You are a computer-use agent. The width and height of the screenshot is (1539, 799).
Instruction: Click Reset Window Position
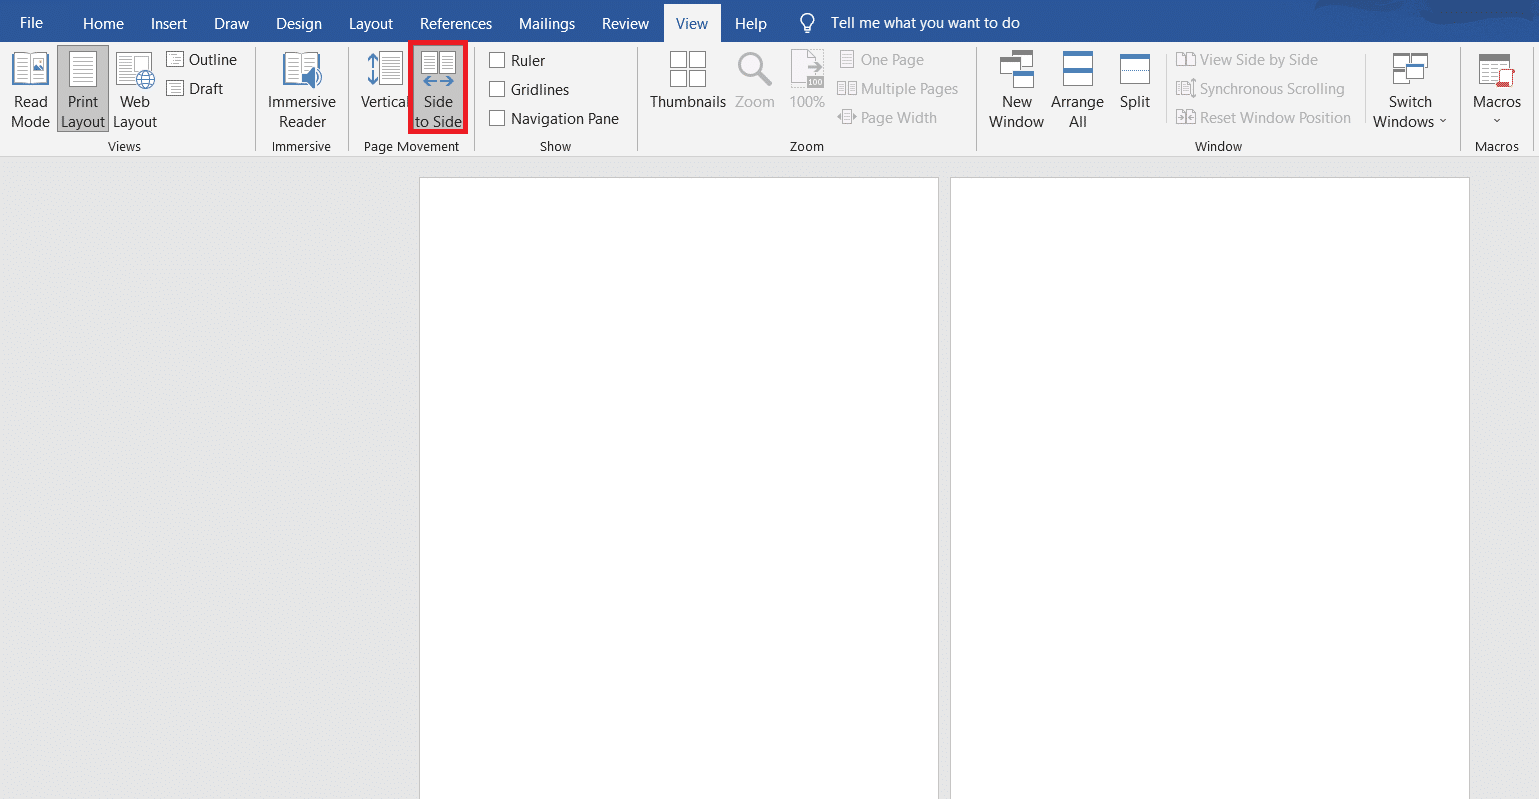click(1263, 118)
